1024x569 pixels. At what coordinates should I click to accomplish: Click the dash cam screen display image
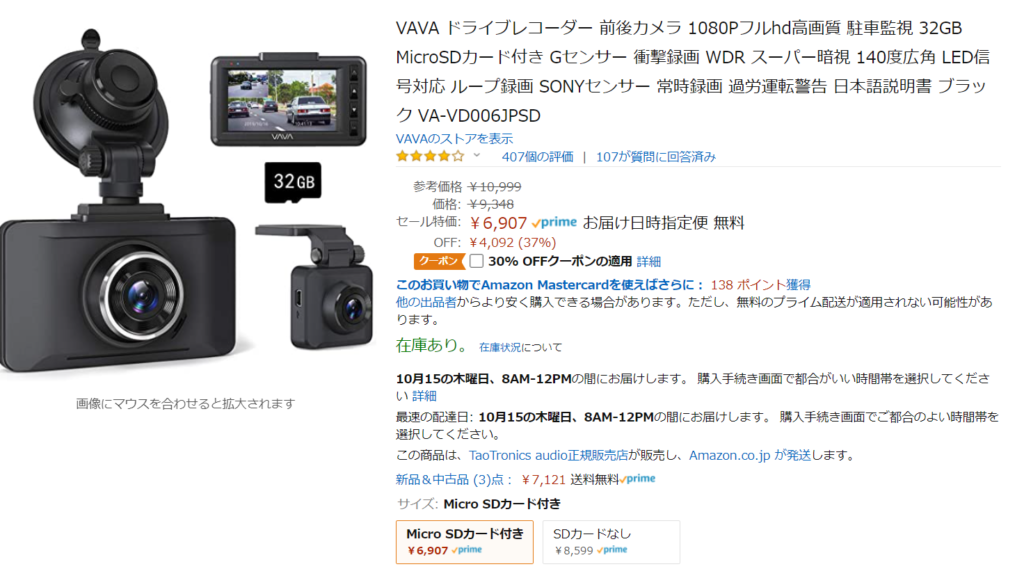click(x=288, y=99)
